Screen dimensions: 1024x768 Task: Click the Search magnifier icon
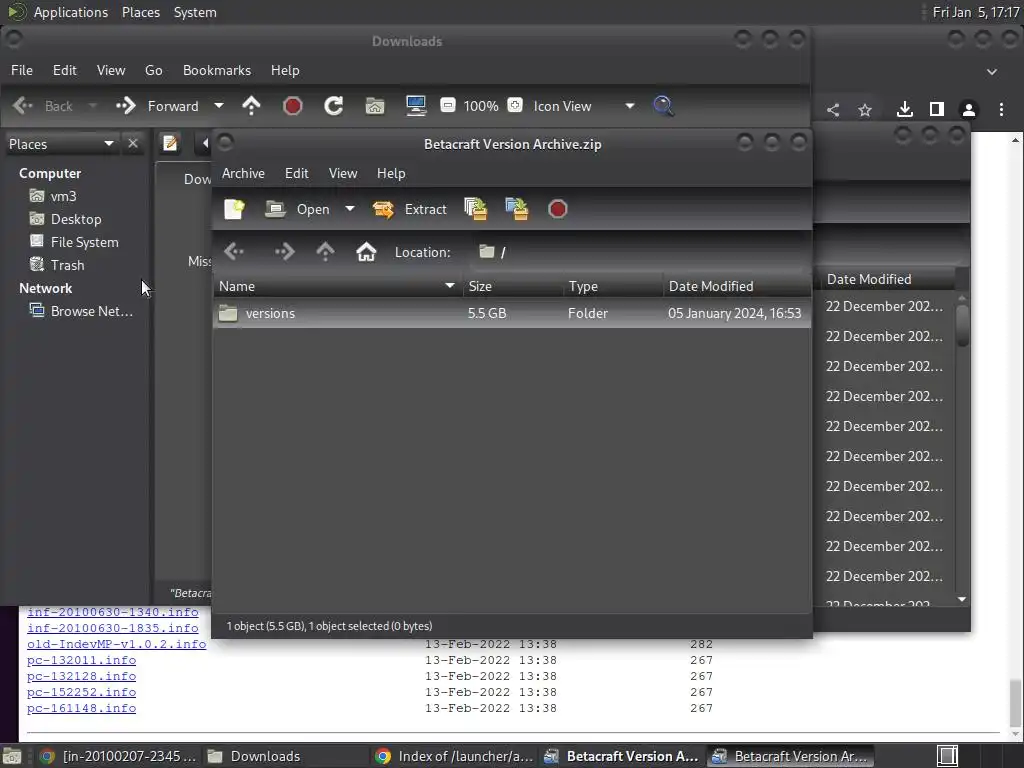(x=663, y=106)
